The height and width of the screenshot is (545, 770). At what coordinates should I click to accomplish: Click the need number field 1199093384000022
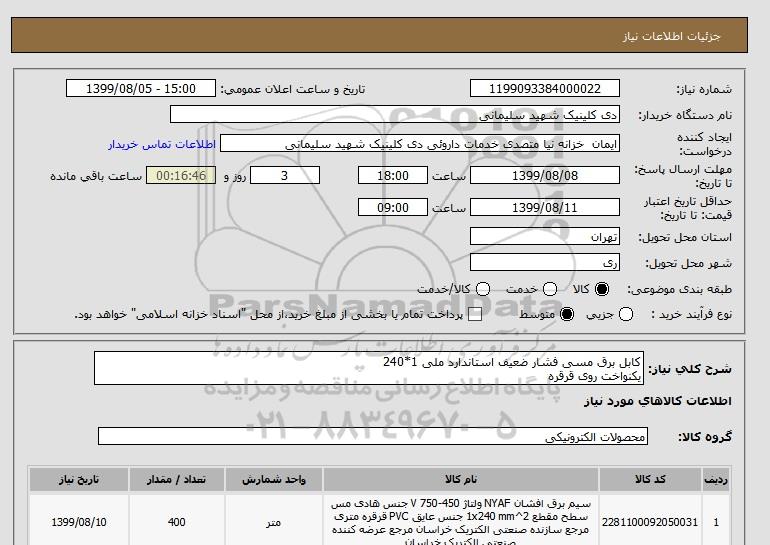pos(545,88)
